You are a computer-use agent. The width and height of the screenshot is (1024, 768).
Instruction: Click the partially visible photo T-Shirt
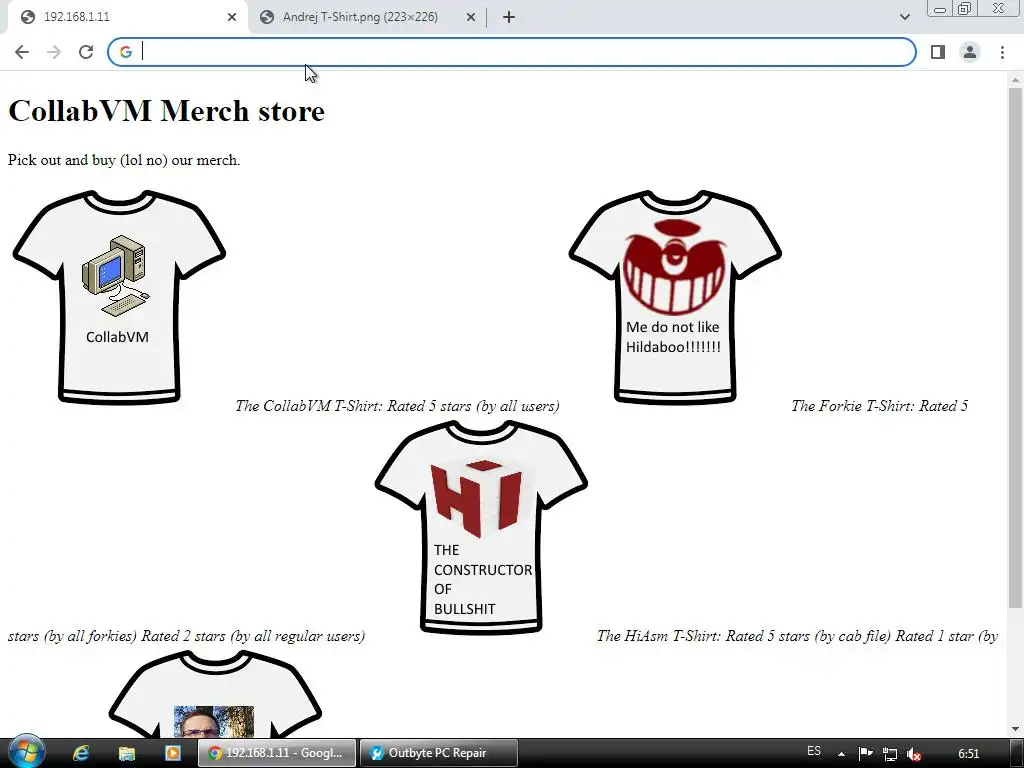pos(215,694)
